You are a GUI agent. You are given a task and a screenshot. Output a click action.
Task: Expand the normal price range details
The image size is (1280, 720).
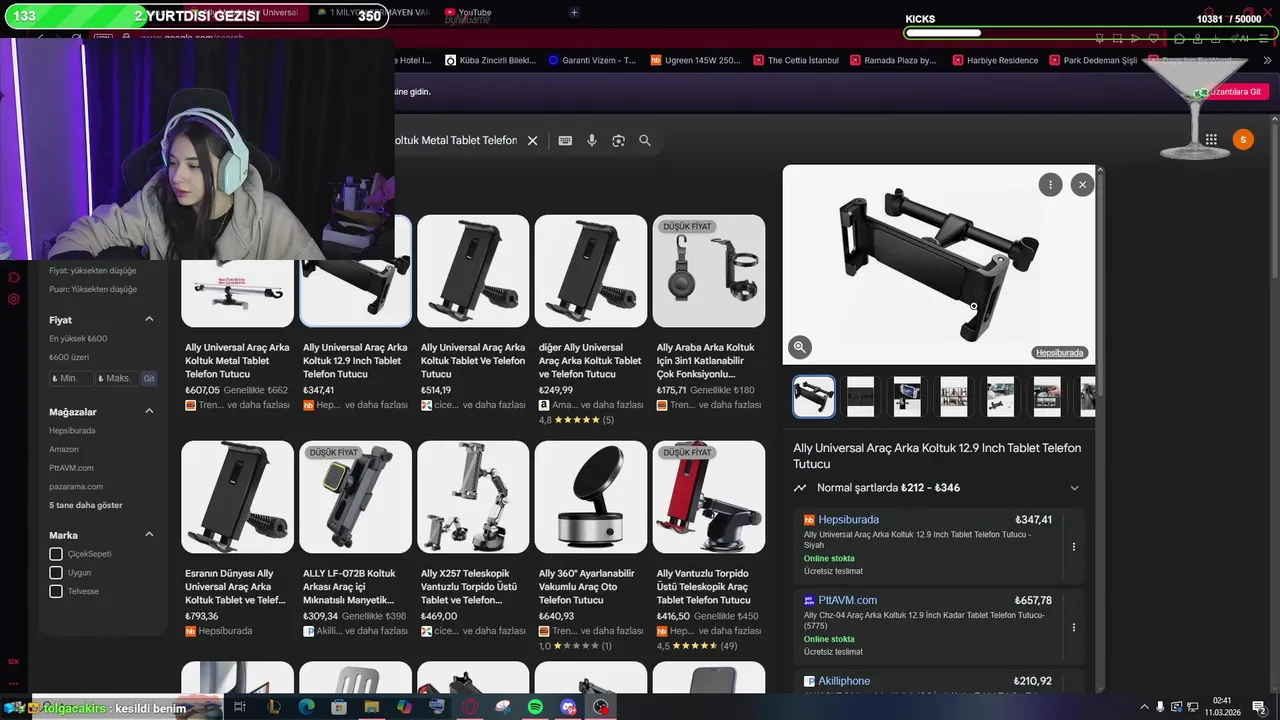[1074, 488]
